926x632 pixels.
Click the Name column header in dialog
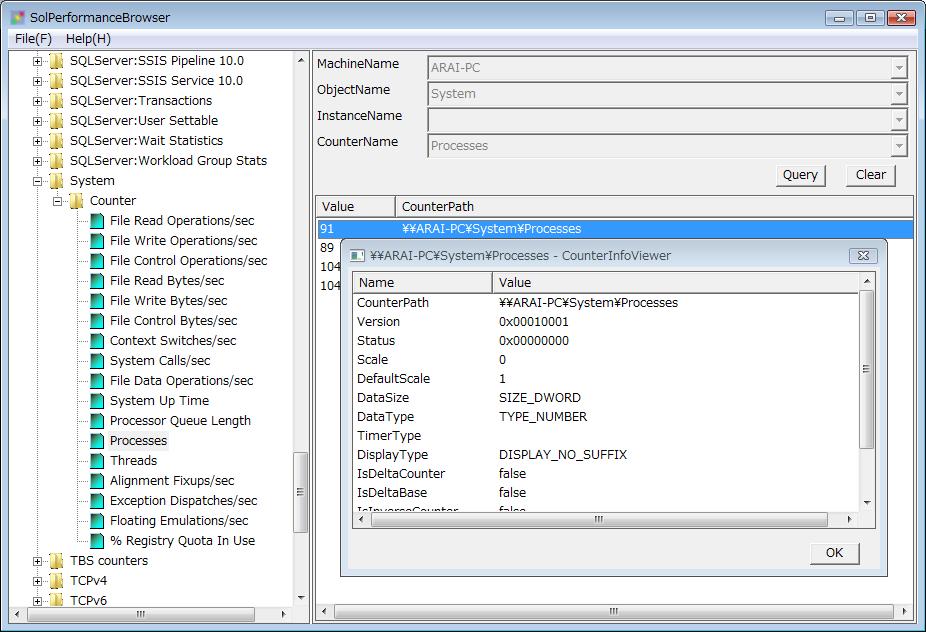[x=422, y=283]
